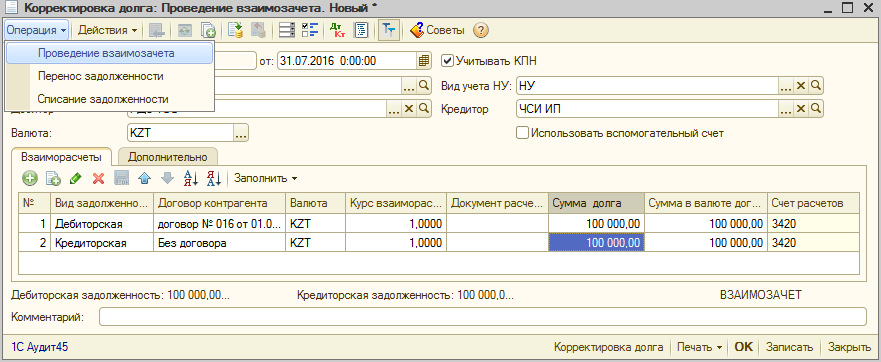881x362 pixels.
Task: Edit current row with the green pencil icon
Action: 76,179
